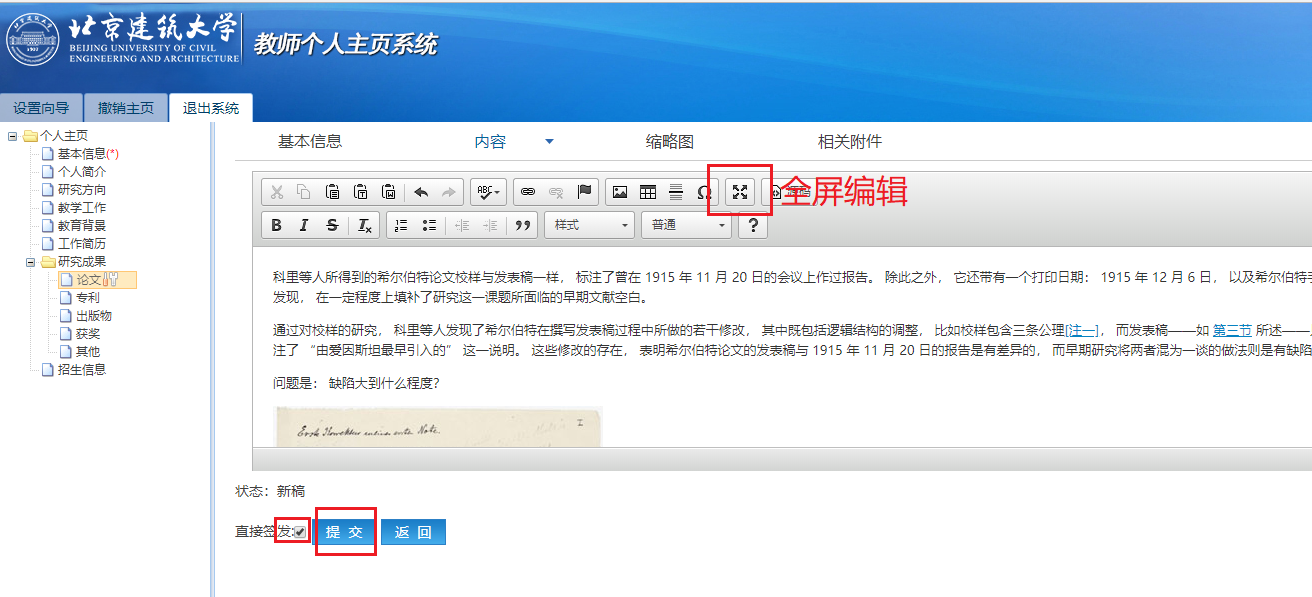This screenshot has width=1312, height=597.
Task: Collapse the 研究成果 tree folder
Action: pos(31,262)
